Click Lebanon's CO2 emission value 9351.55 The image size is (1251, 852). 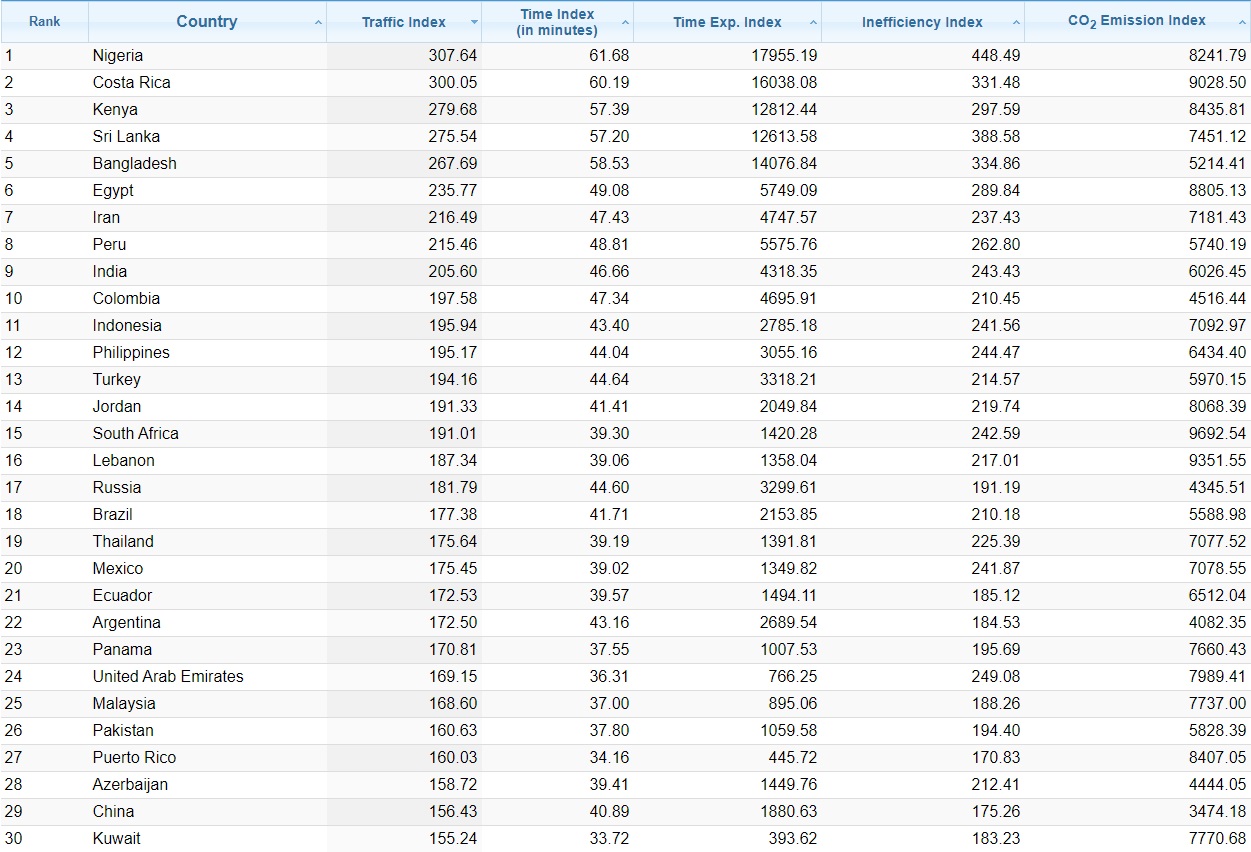1217,461
